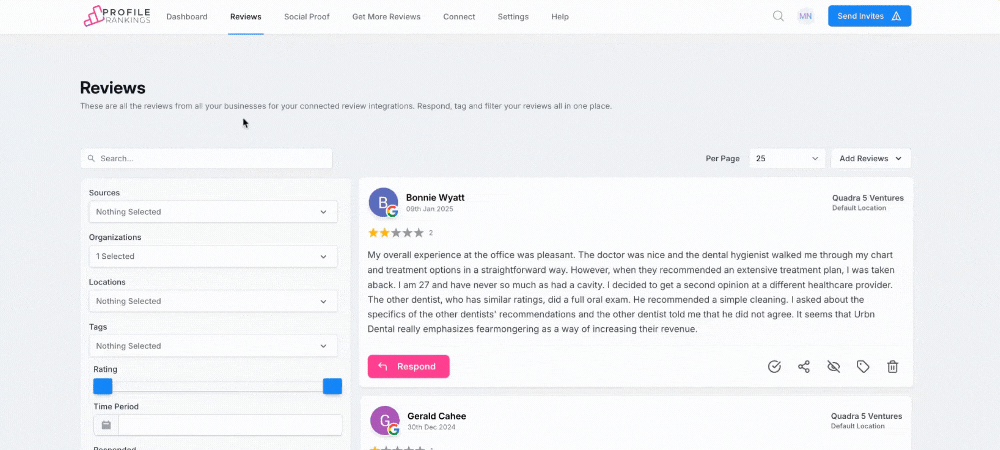Image resolution: width=1000 pixels, height=450 pixels.
Task: Click the left Rating slider handle
Action: pyautogui.click(x=103, y=387)
